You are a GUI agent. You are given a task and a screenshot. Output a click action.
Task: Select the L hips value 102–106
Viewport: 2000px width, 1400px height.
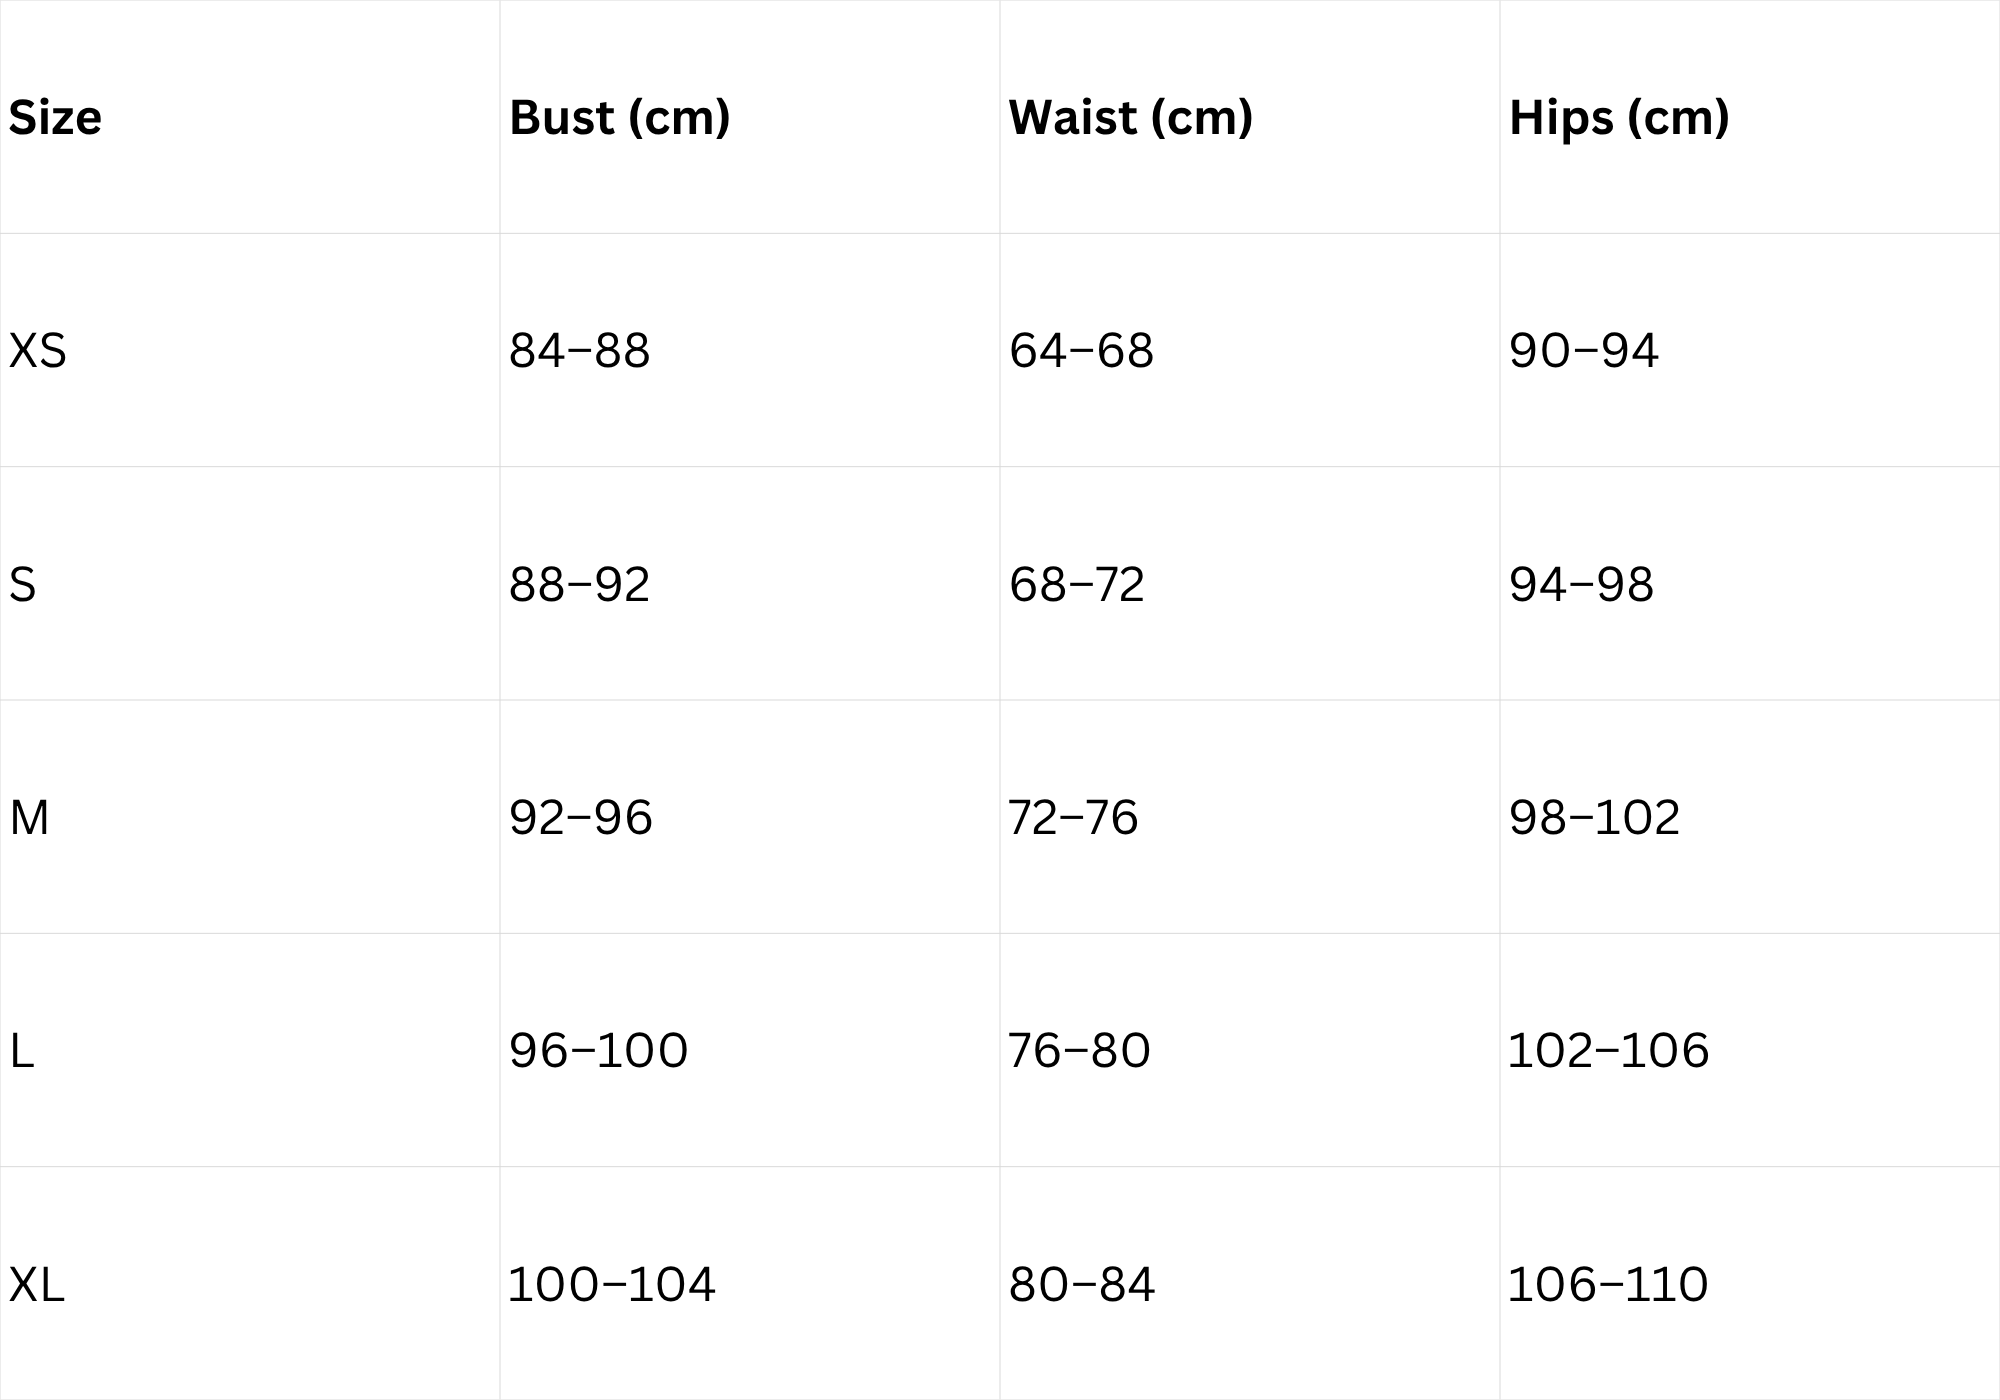(1608, 1051)
